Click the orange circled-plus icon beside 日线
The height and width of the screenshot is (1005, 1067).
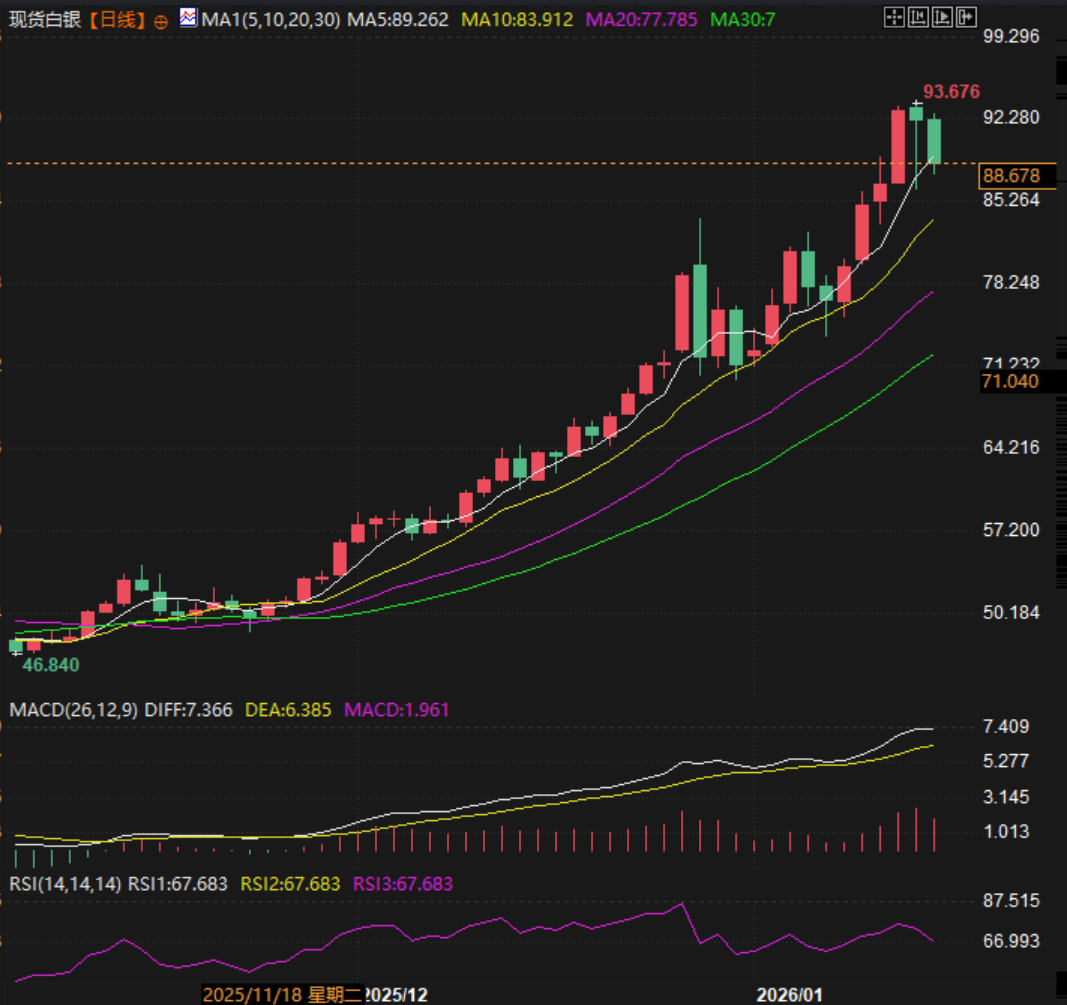click(x=161, y=20)
